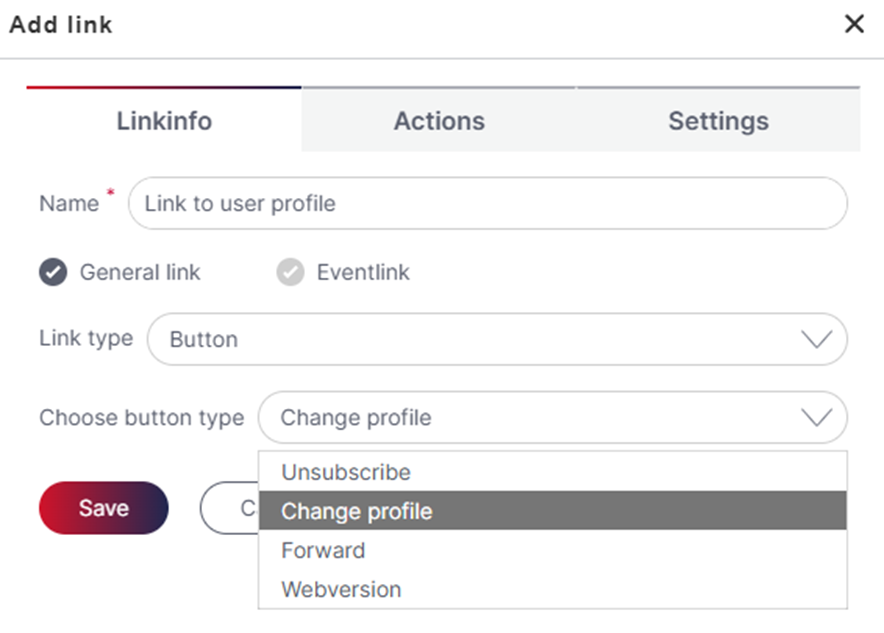The width and height of the screenshot is (884, 633).
Task: Close the Add link dialog
Action: (854, 24)
